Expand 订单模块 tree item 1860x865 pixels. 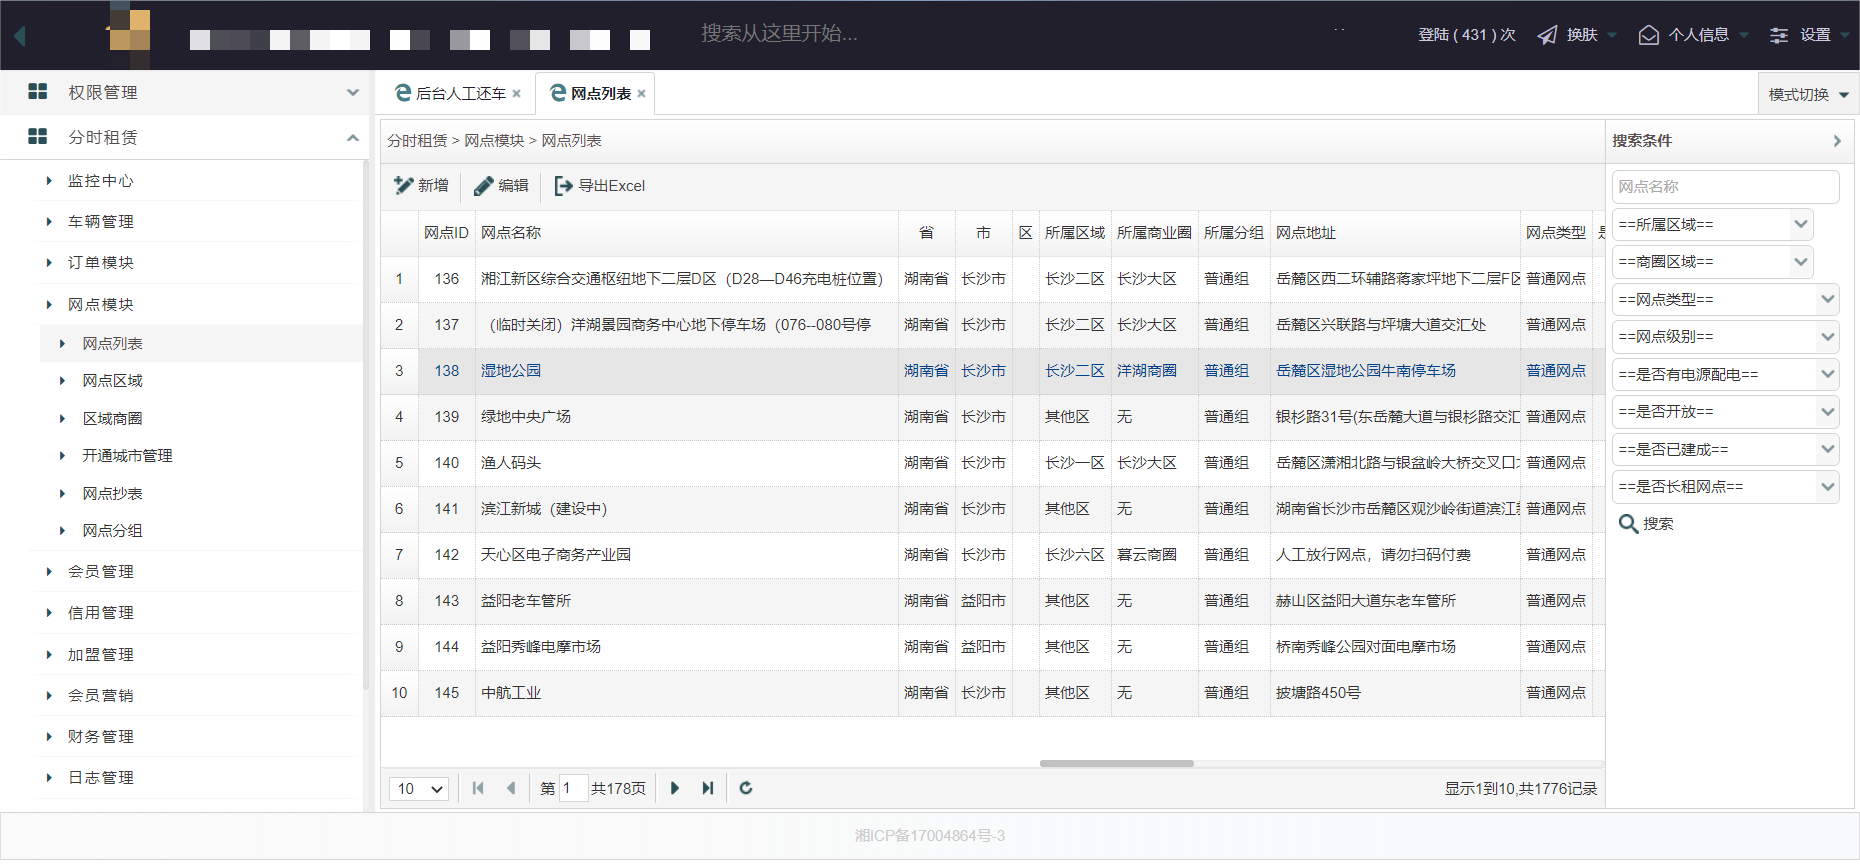(48, 263)
